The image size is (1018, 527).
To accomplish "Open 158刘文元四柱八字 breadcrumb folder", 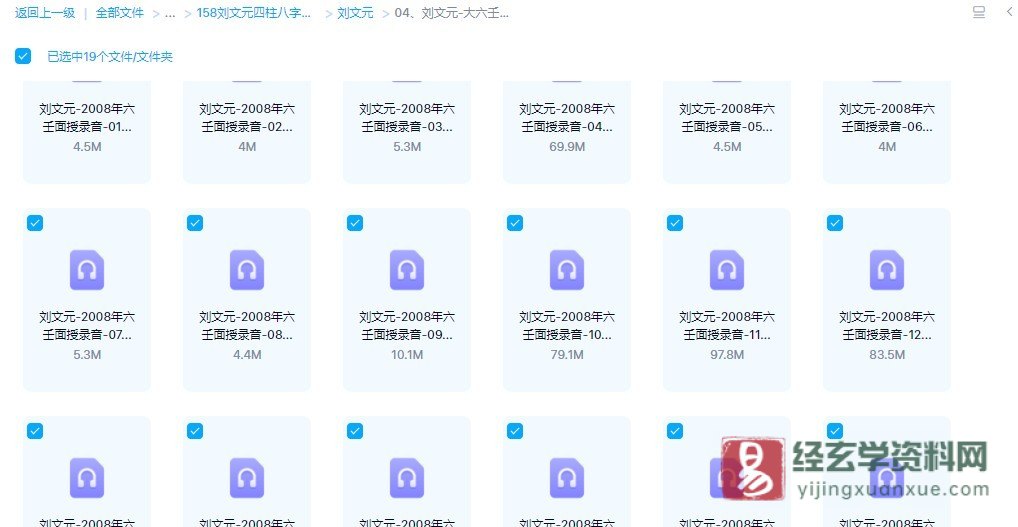I will click(254, 13).
